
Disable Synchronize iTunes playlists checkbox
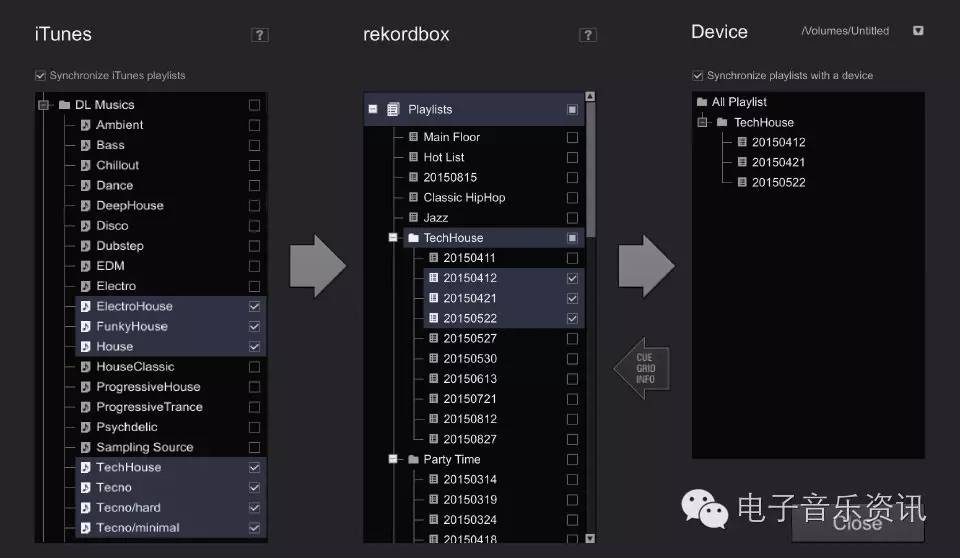click(40, 76)
